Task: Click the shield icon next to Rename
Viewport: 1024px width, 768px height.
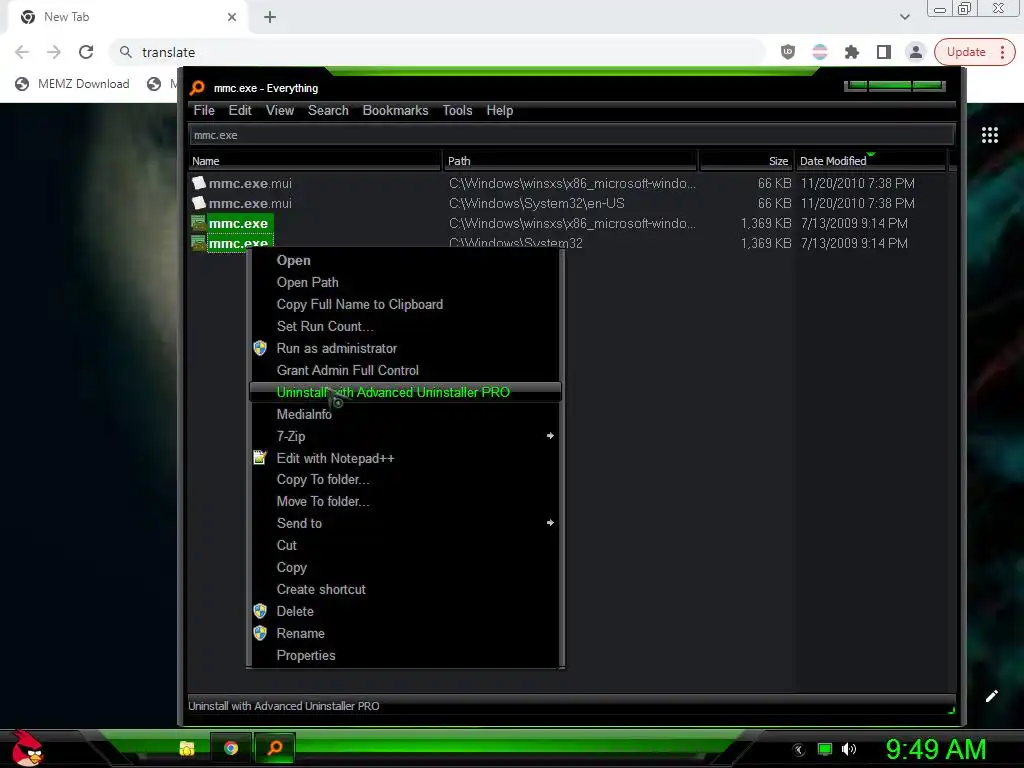Action: pos(260,633)
